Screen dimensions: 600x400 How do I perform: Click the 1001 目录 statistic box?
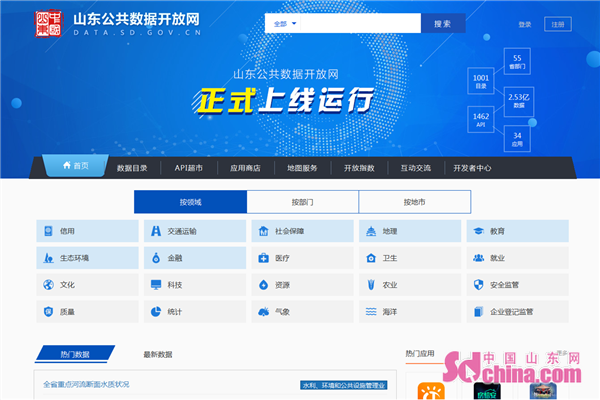coord(481,81)
